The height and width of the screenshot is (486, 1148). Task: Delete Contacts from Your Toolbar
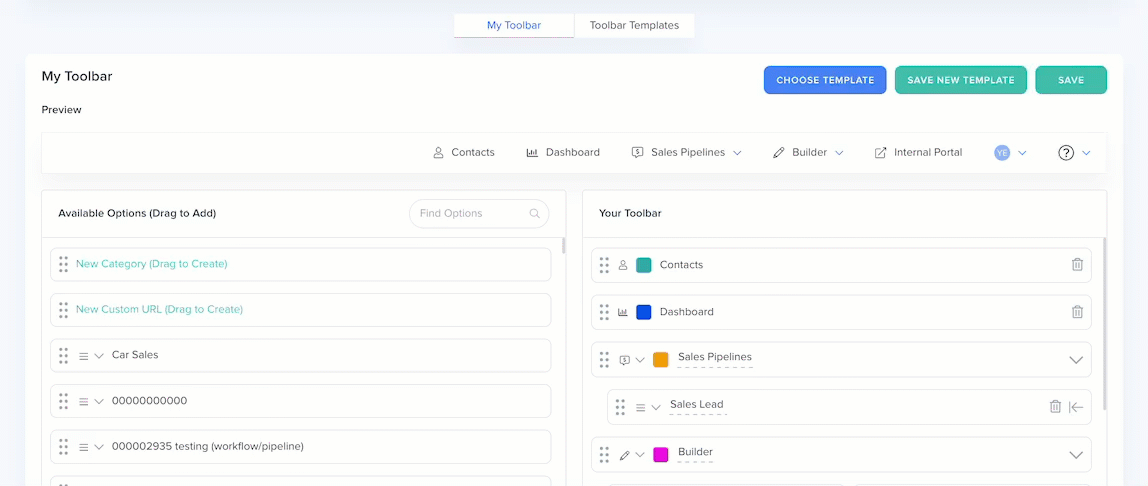(1077, 265)
